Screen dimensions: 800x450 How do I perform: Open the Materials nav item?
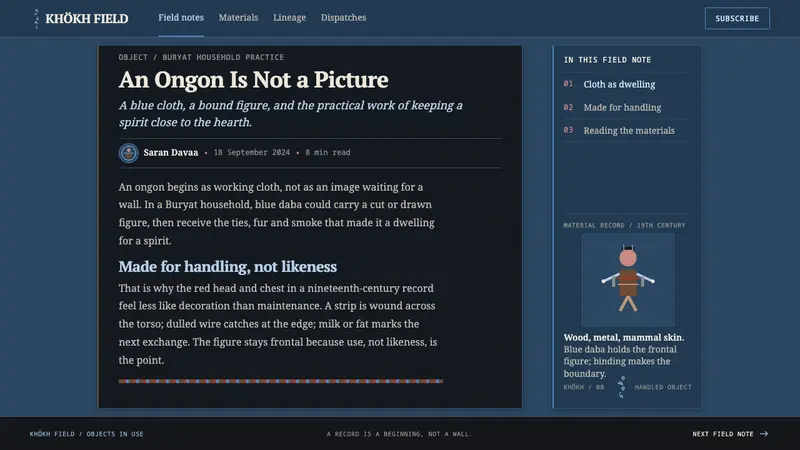point(238,18)
